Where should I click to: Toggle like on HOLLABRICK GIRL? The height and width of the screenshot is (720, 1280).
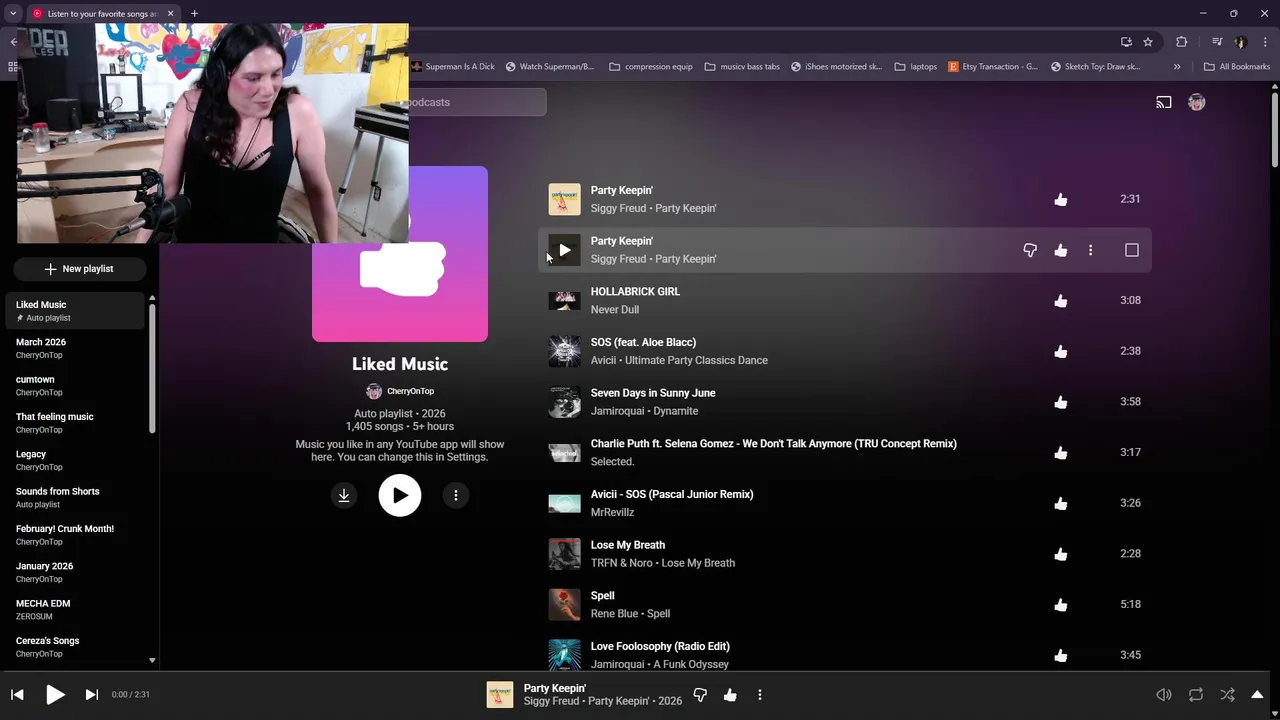point(1061,300)
